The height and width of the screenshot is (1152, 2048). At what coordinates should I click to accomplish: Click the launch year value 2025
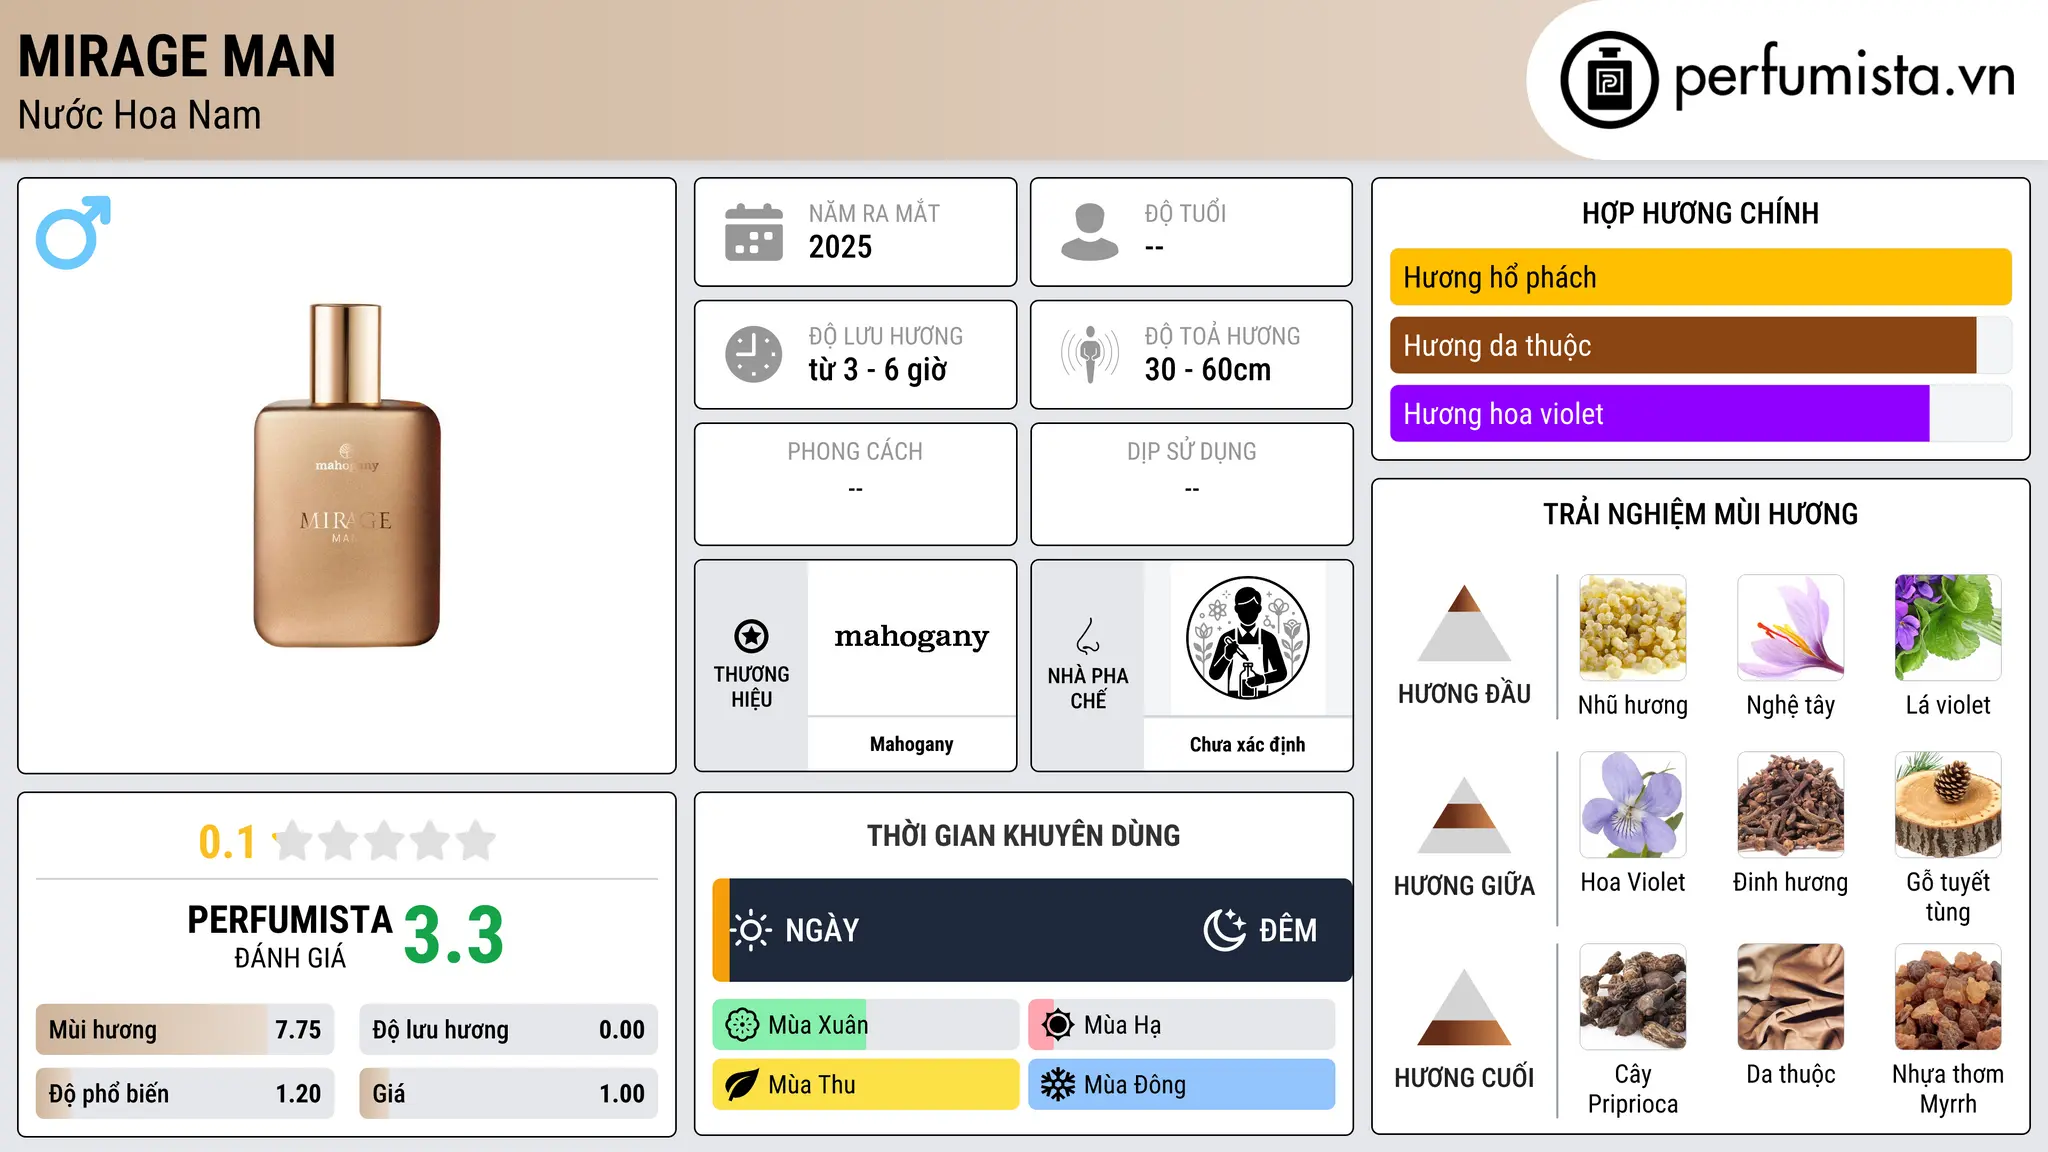(x=840, y=247)
